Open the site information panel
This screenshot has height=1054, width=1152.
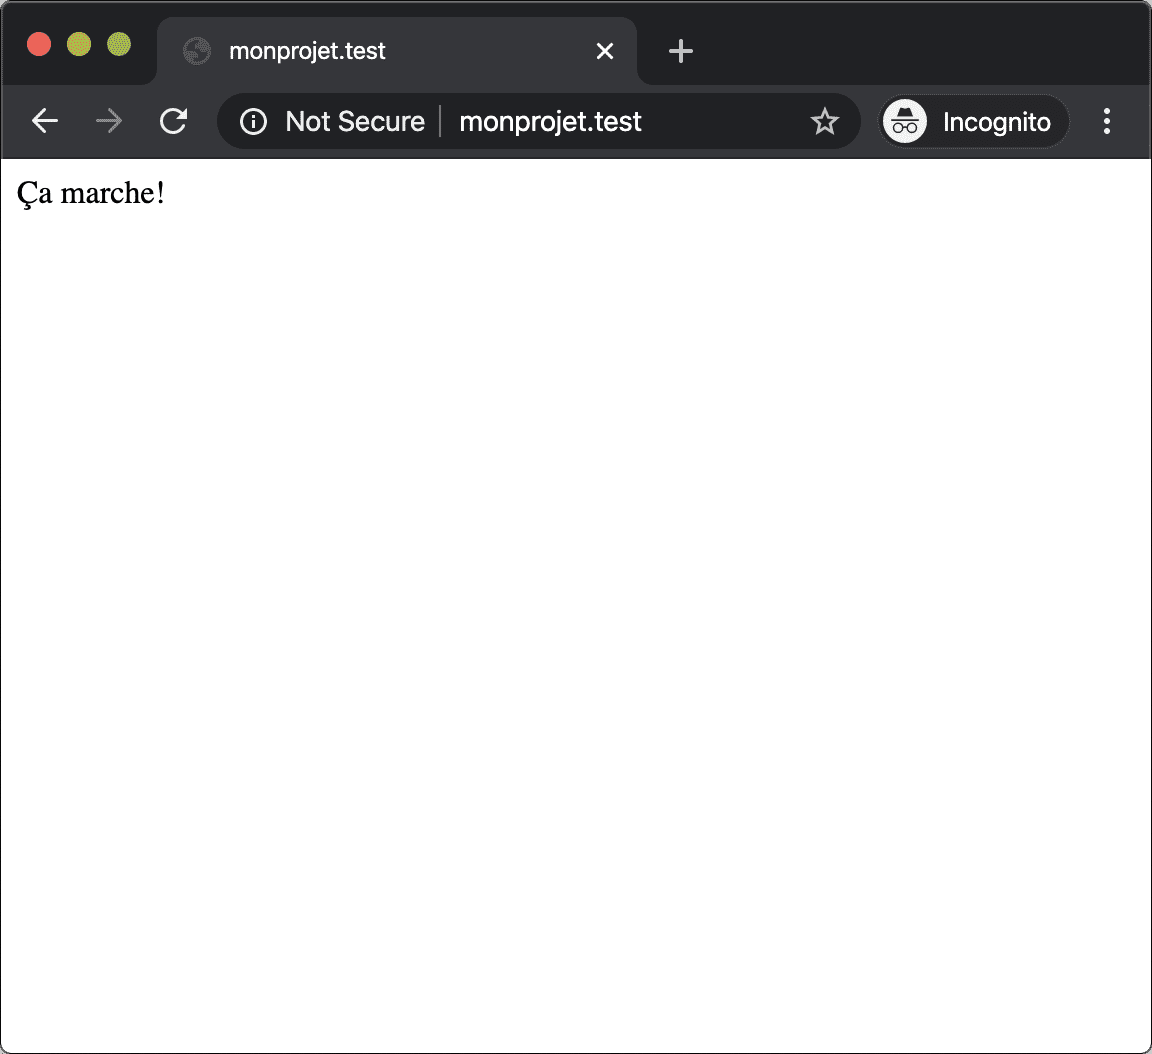pyautogui.click(x=252, y=121)
